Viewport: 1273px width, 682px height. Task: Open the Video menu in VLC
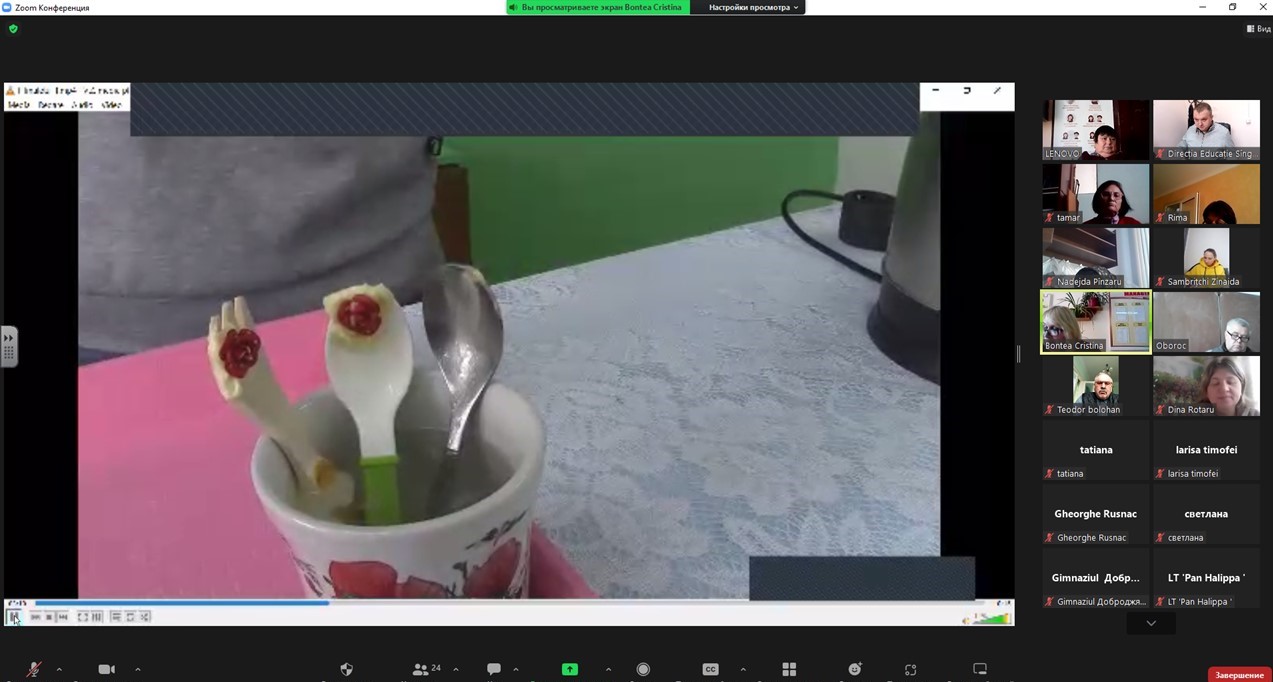tap(112, 105)
